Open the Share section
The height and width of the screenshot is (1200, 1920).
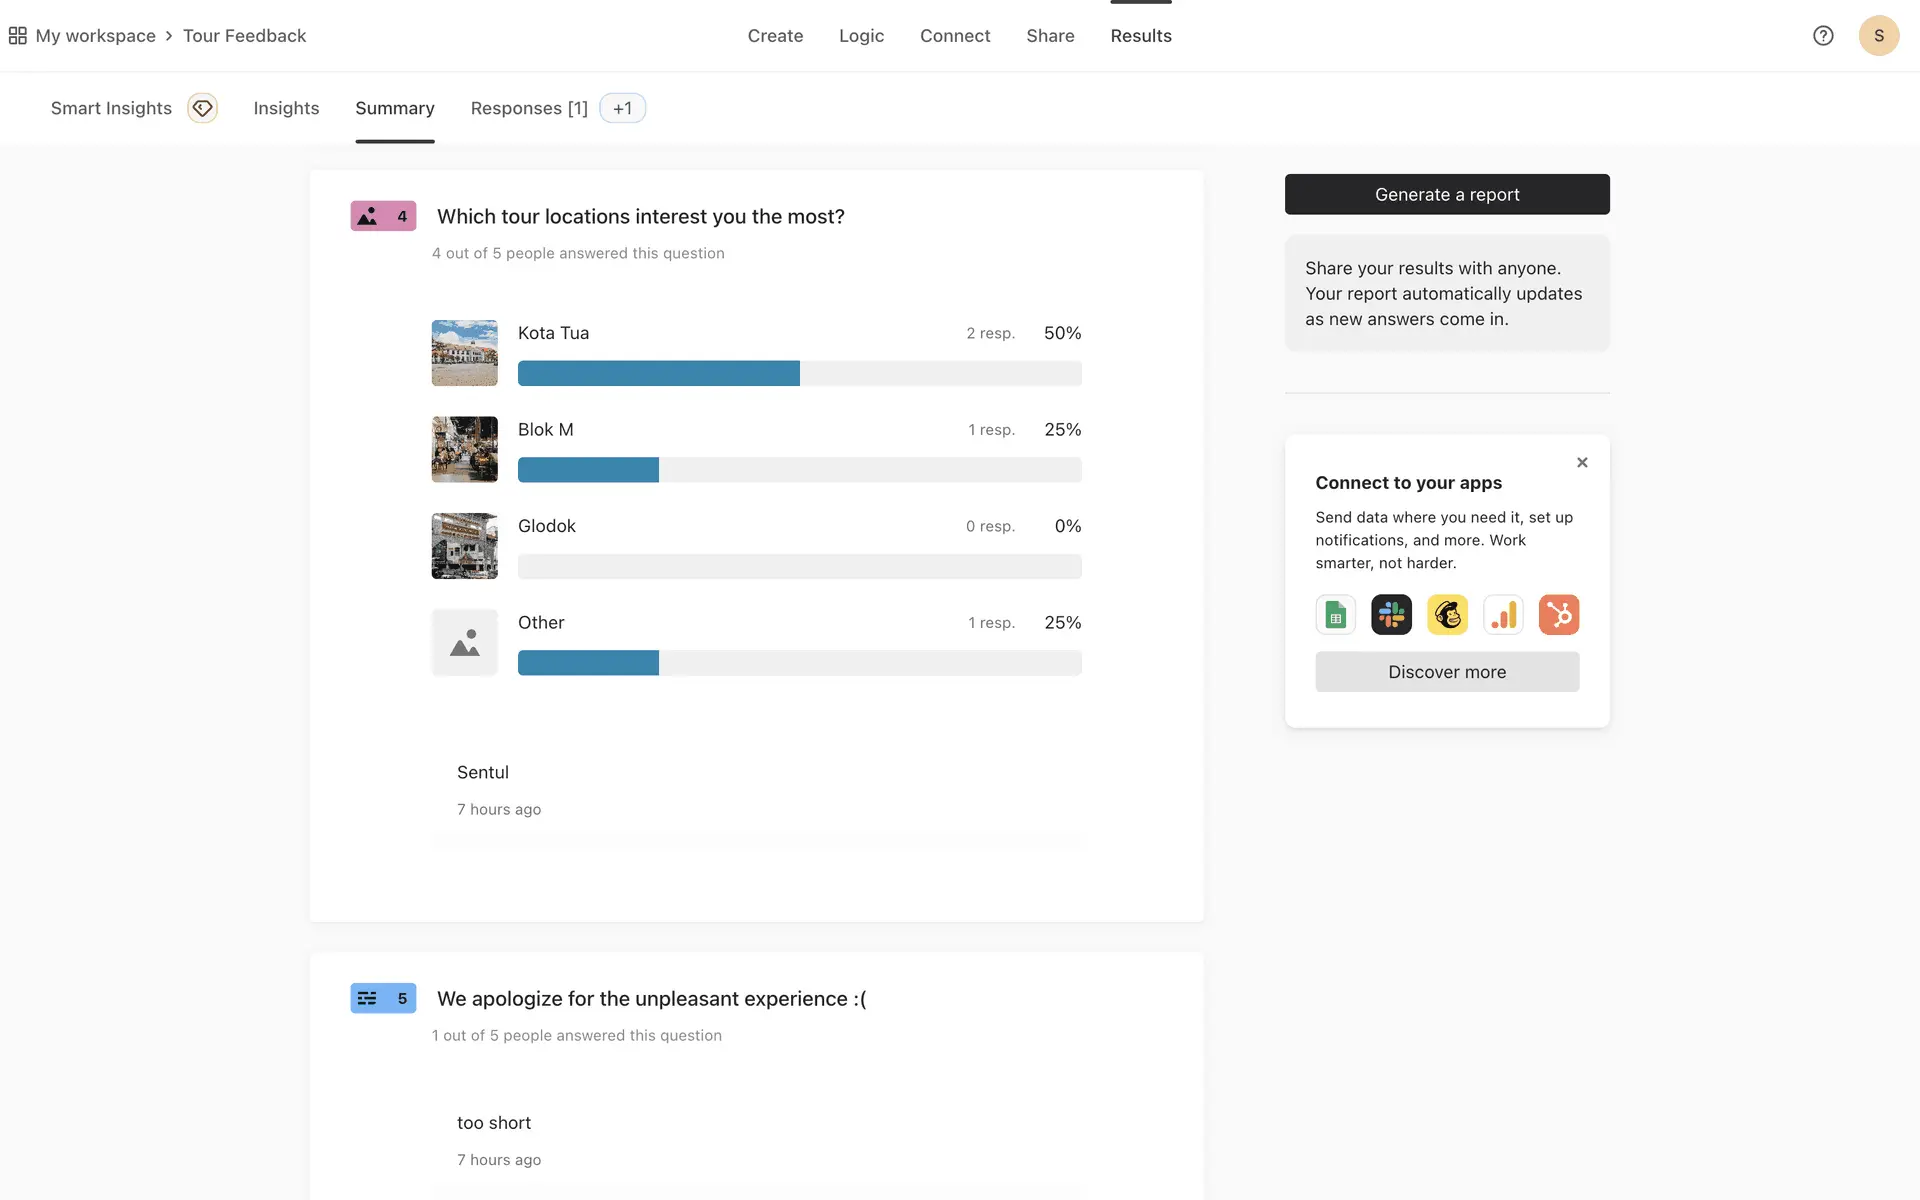(x=1050, y=36)
